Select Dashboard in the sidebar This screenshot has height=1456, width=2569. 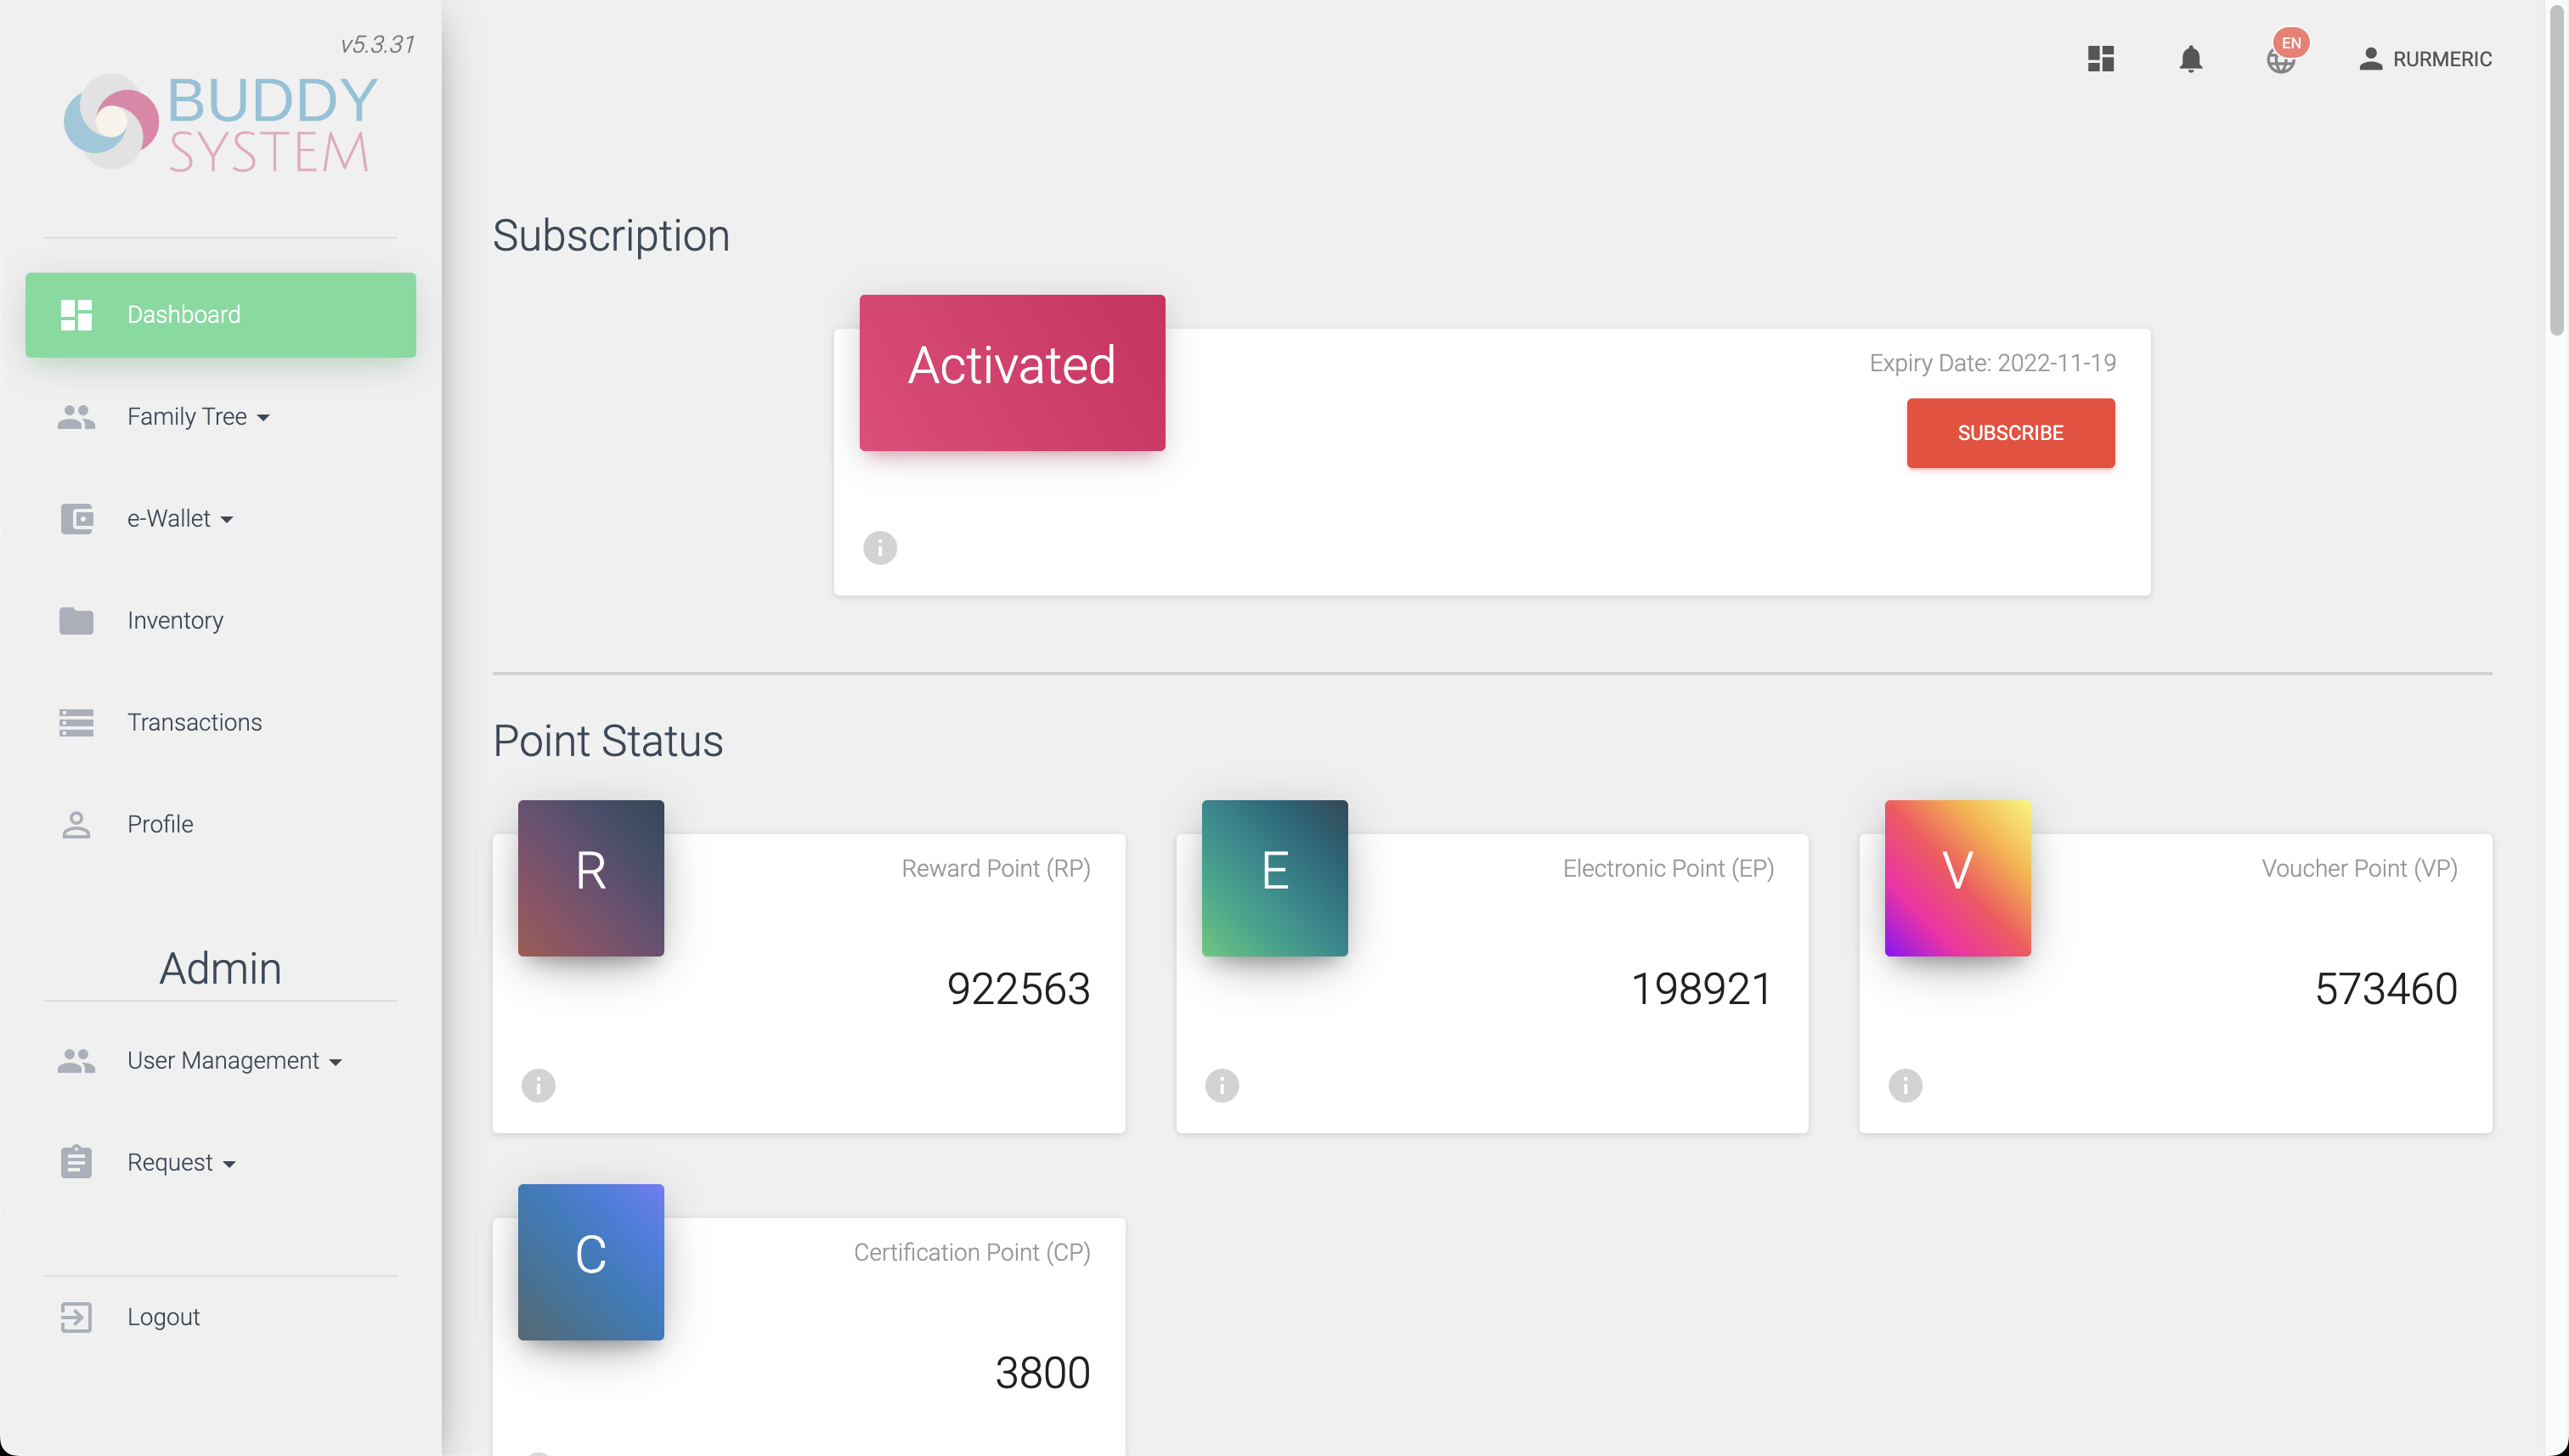pyautogui.click(x=220, y=315)
